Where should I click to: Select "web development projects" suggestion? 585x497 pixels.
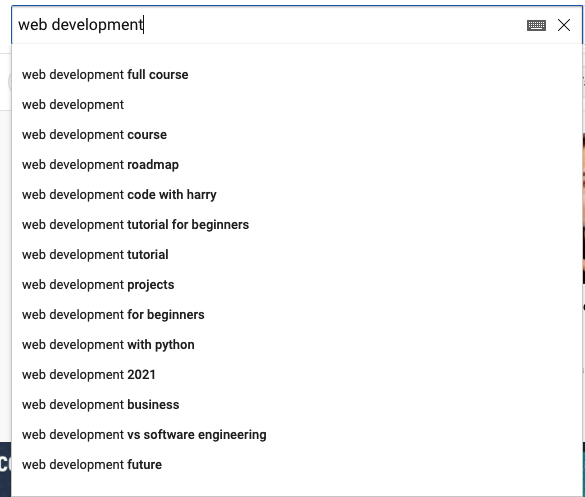point(297,285)
